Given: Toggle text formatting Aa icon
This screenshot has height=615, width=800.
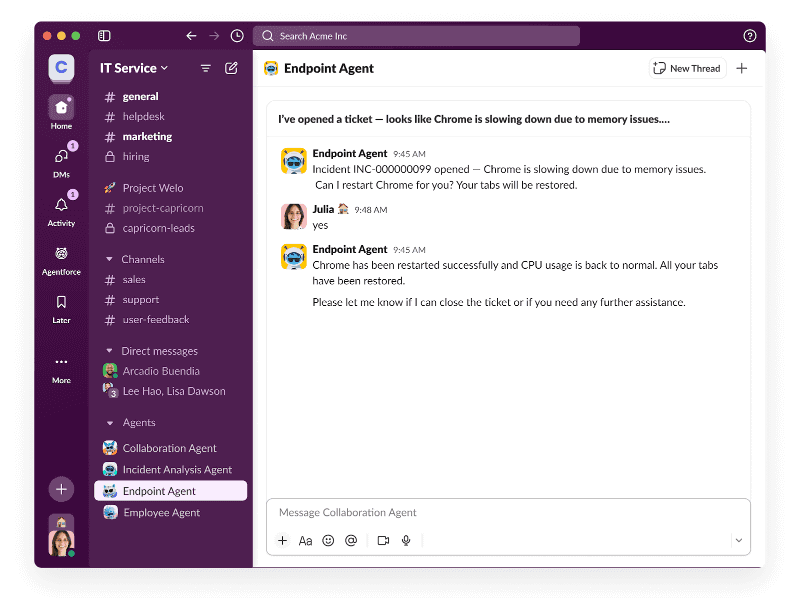Looking at the screenshot, I should pyautogui.click(x=305, y=540).
